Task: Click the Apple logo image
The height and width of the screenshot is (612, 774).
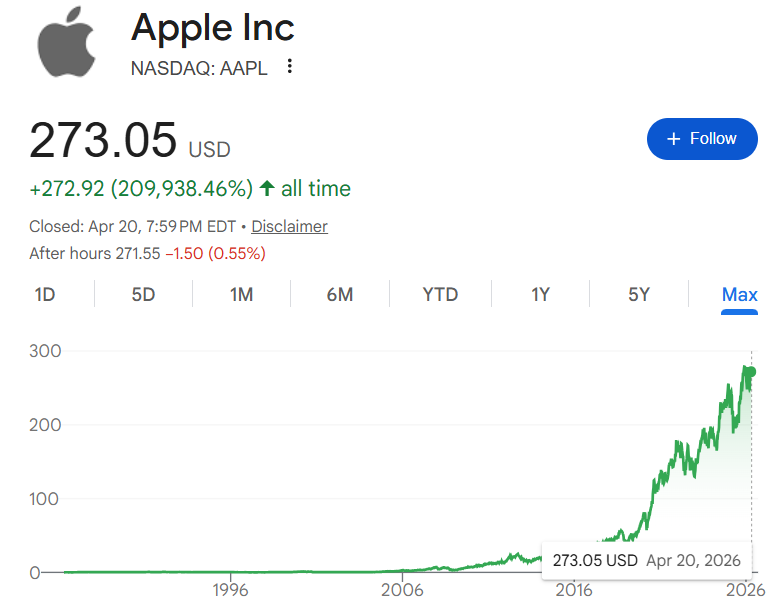Action: coord(66,47)
